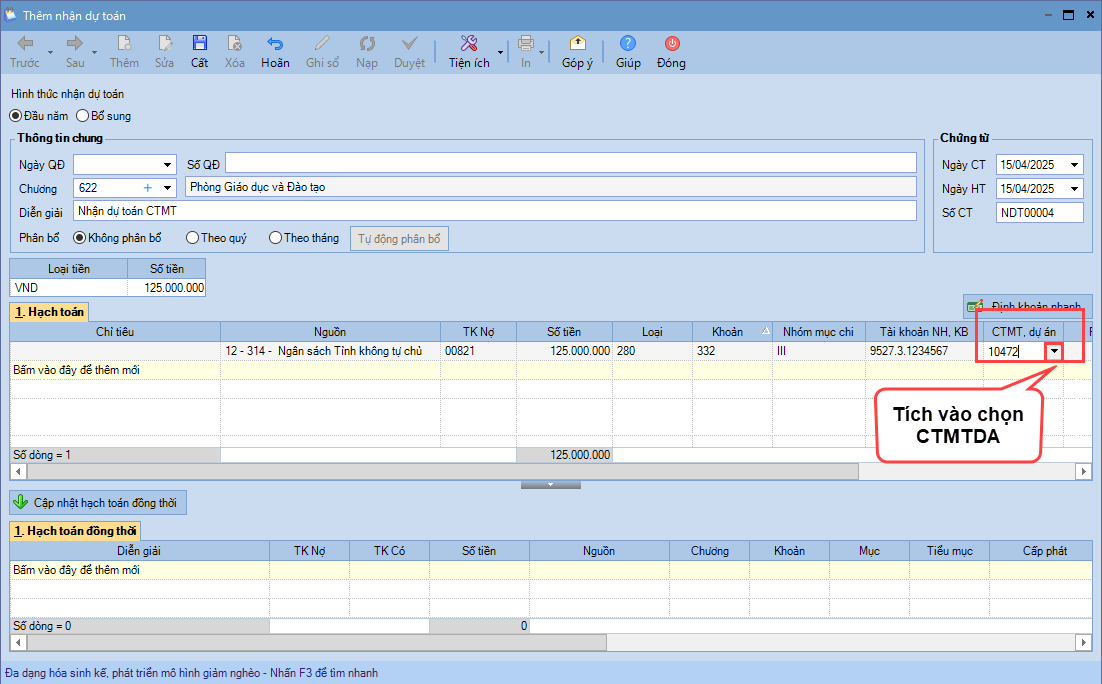Click the Phòng Giáo dục và Đào tạo field
The width and height of the screenshot is (1102, 684).
click(551, 187)
